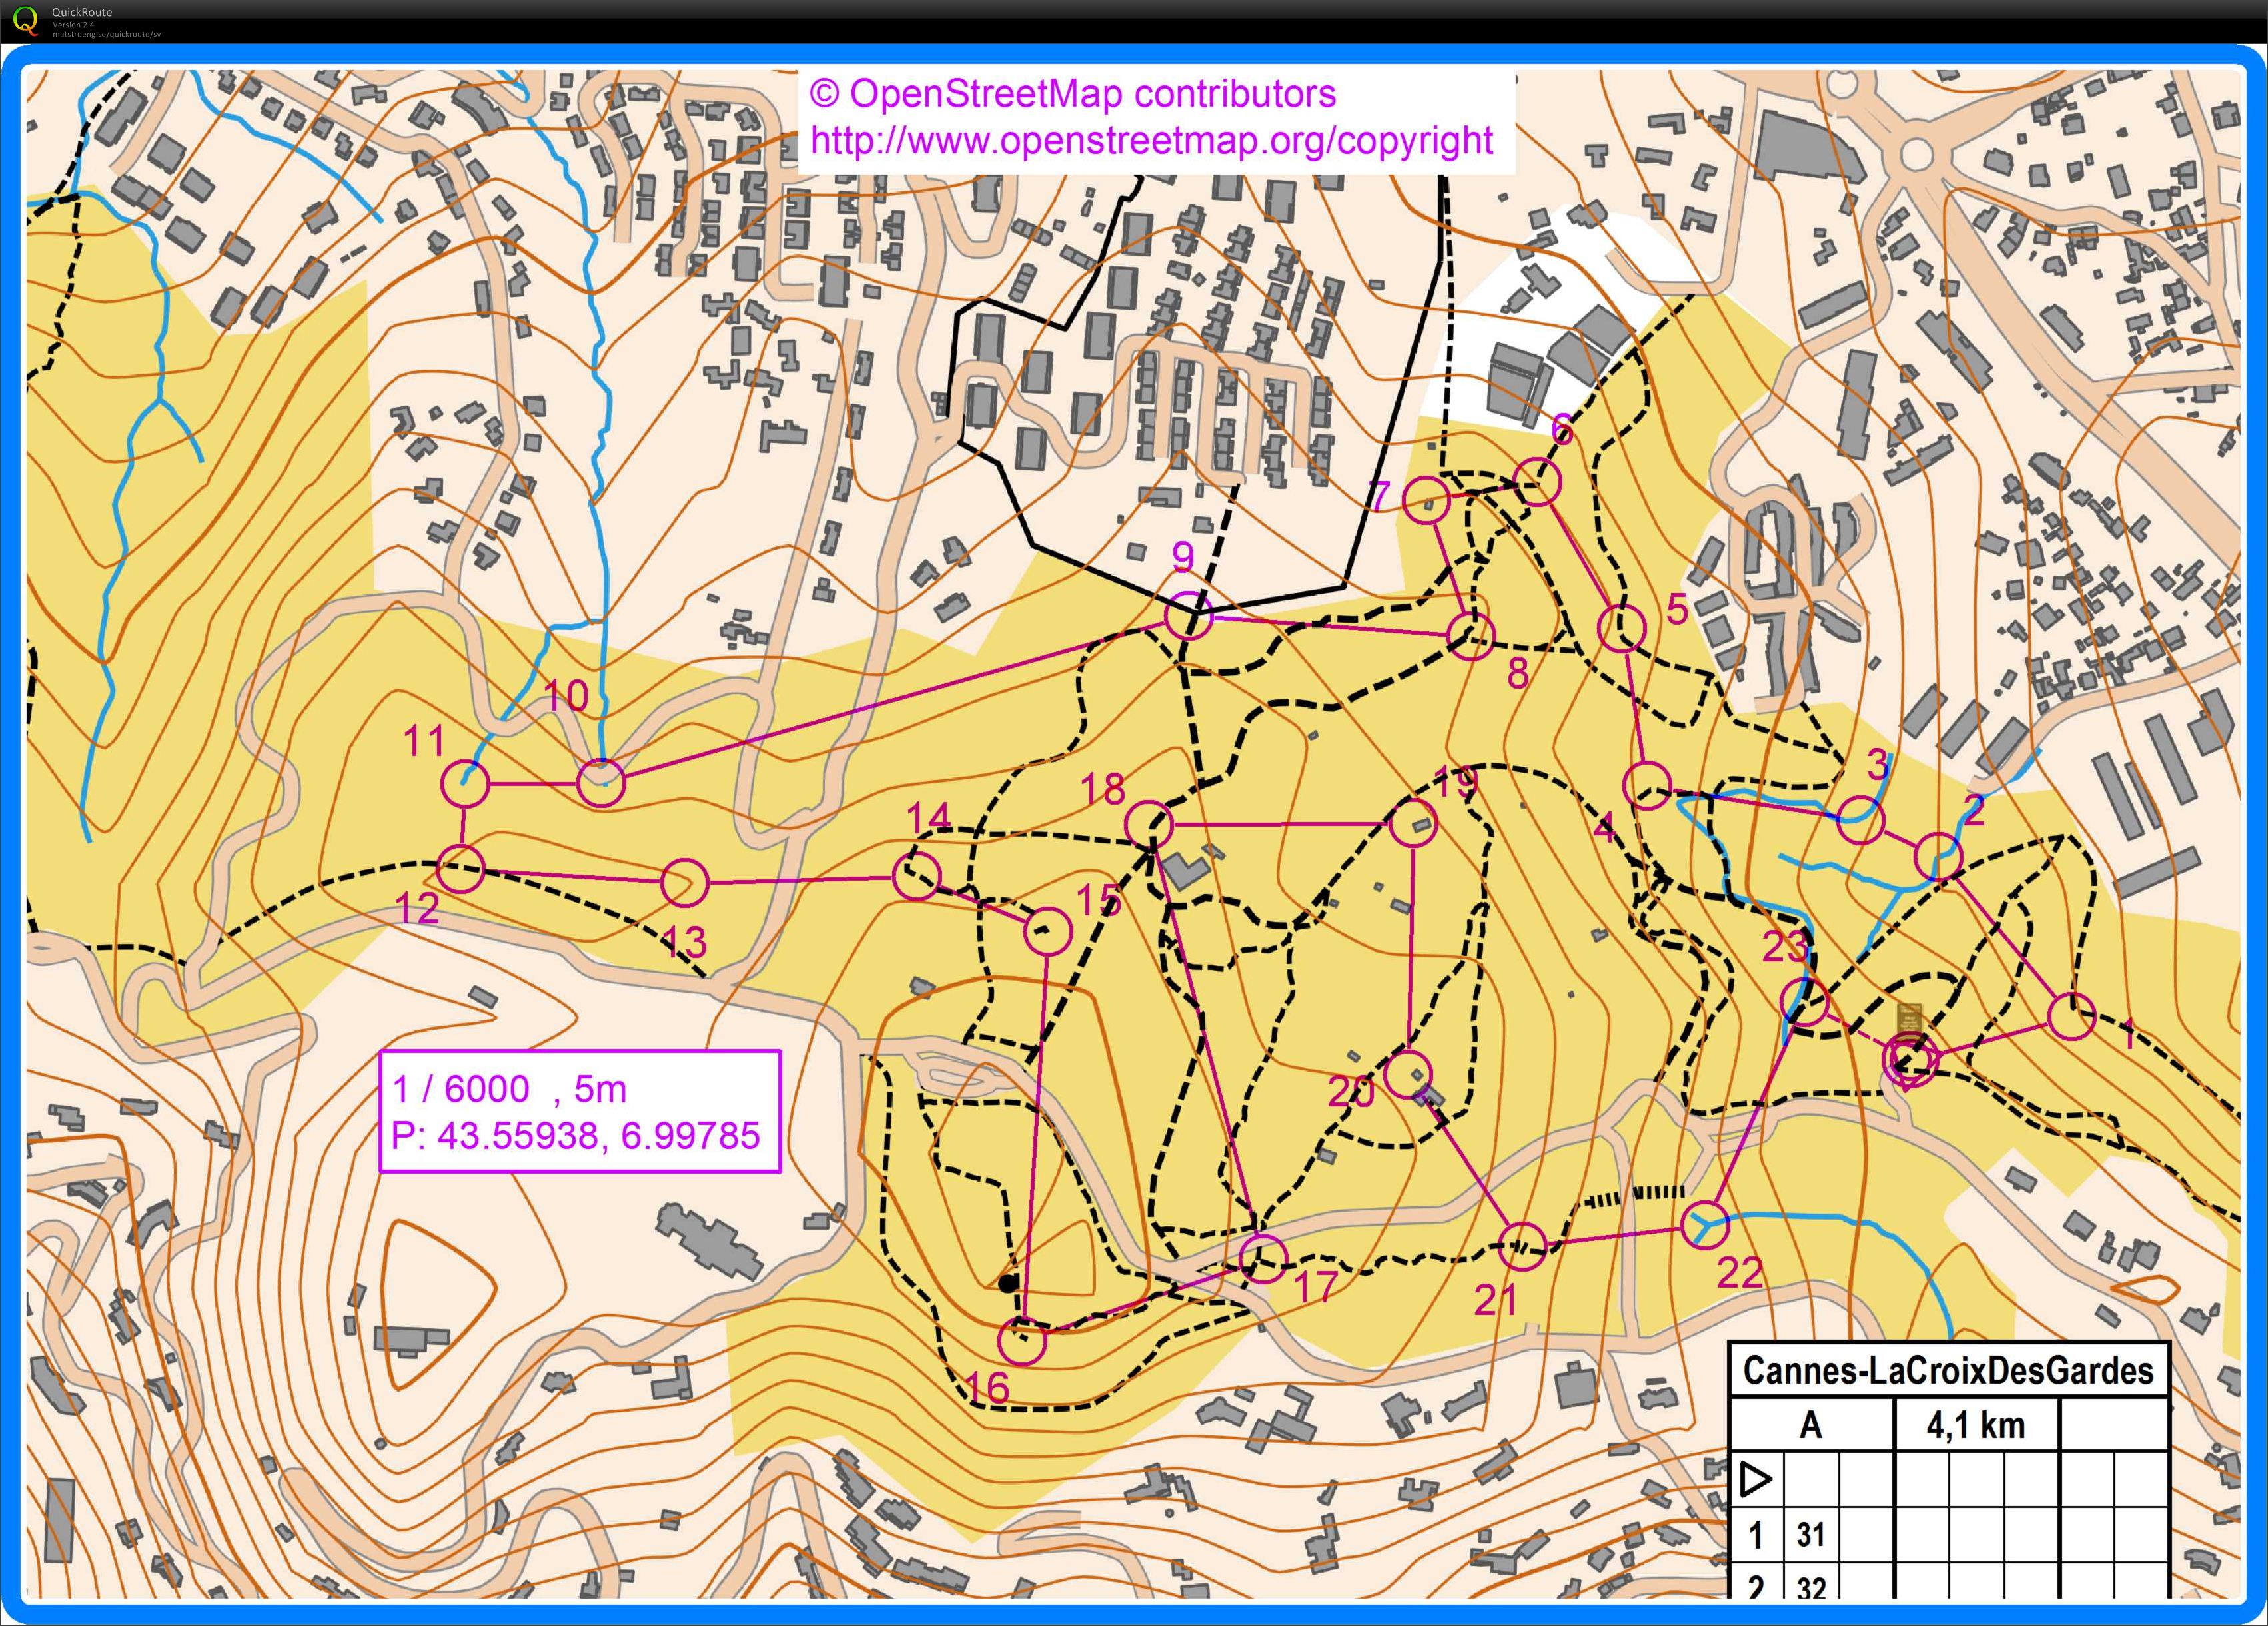Screen dimensions: 2268x1626
Task: Click control circle number 8
Action: coord(1471,636)
